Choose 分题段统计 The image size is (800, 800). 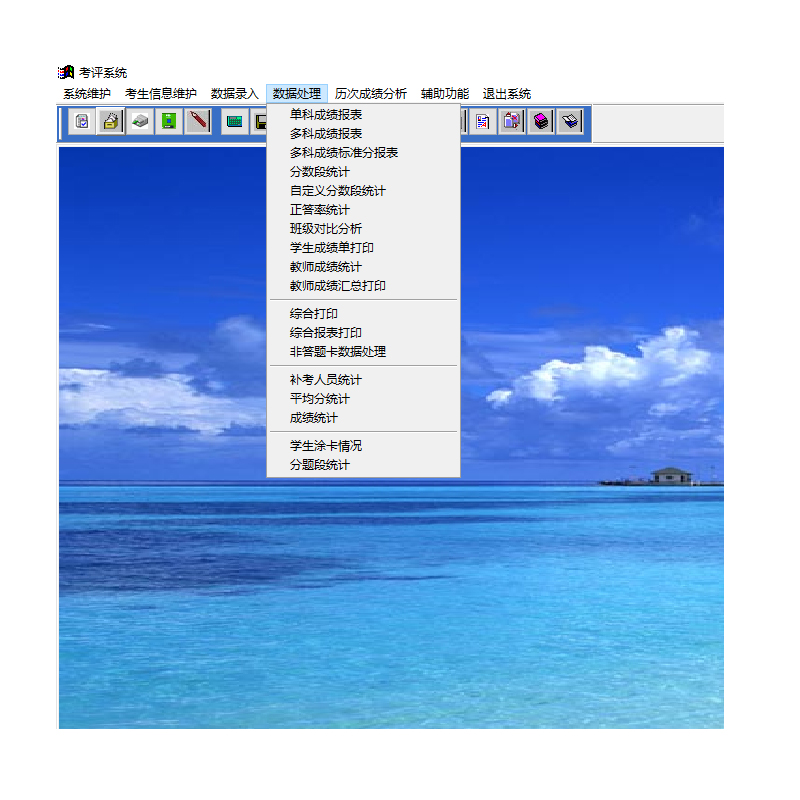(x=363, y=465)
